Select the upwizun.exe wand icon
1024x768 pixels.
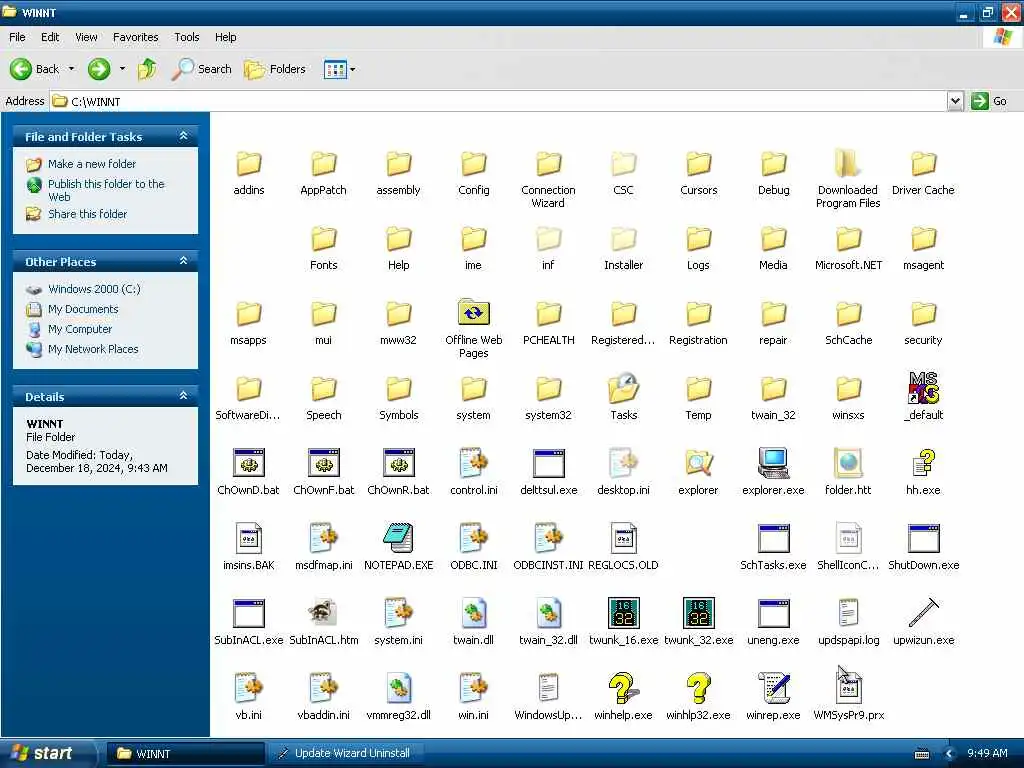[923, 613]
